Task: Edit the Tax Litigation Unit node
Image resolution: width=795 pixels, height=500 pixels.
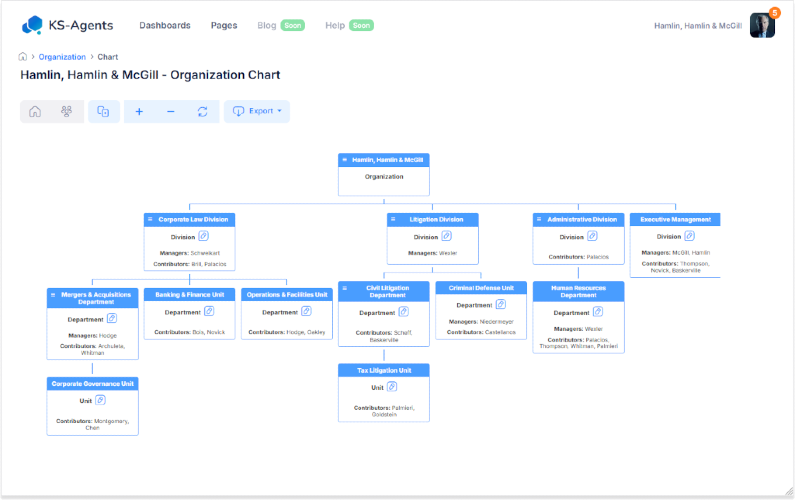Action: point(392,386)
